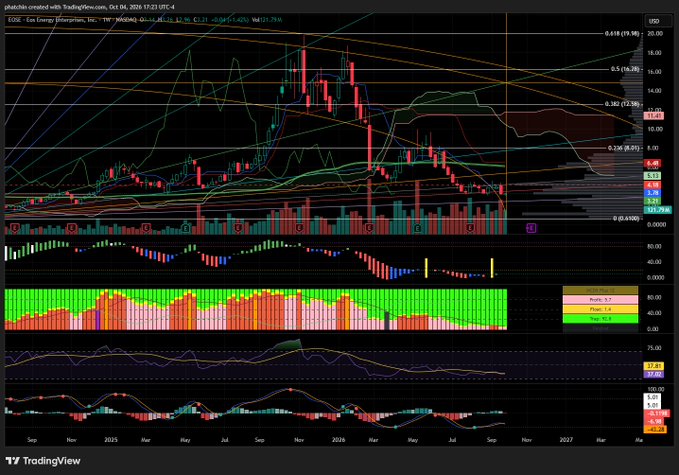Click the red -0.1198 indicator value label
Viewport: 679px width, 475px height.
[657, 414]
